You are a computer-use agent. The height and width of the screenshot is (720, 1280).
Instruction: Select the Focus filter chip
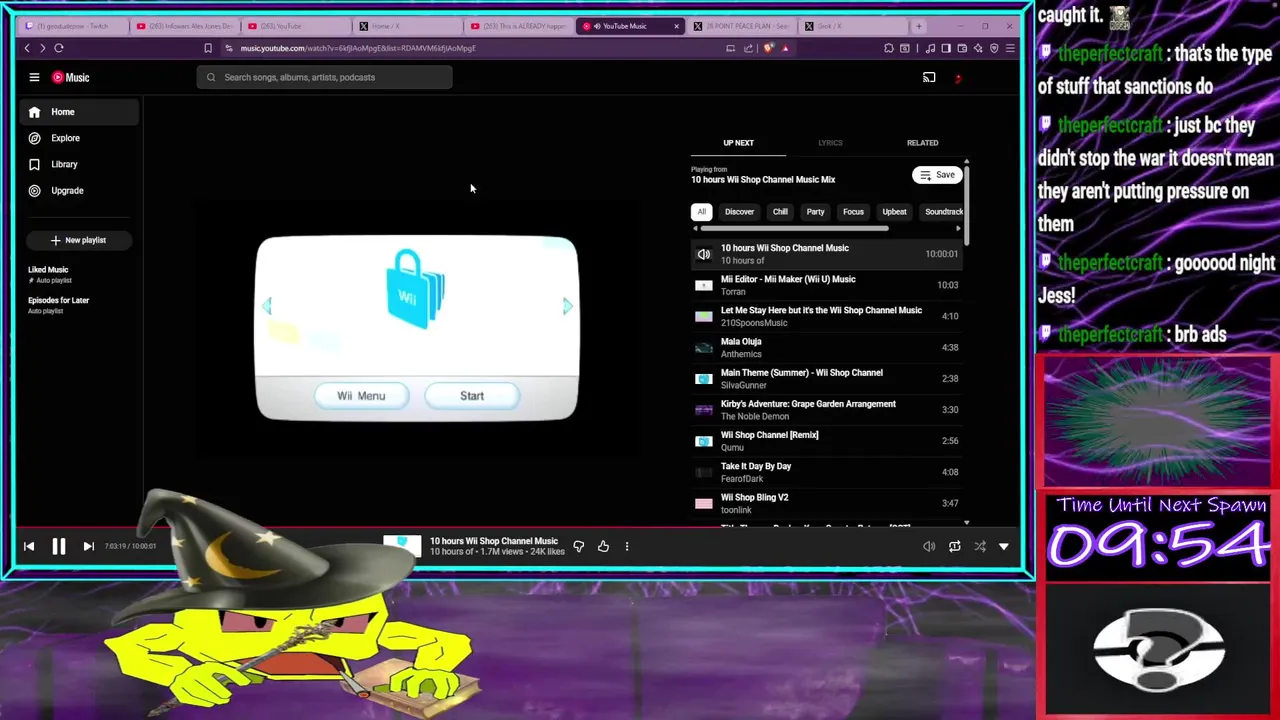(x=853, y=212)
